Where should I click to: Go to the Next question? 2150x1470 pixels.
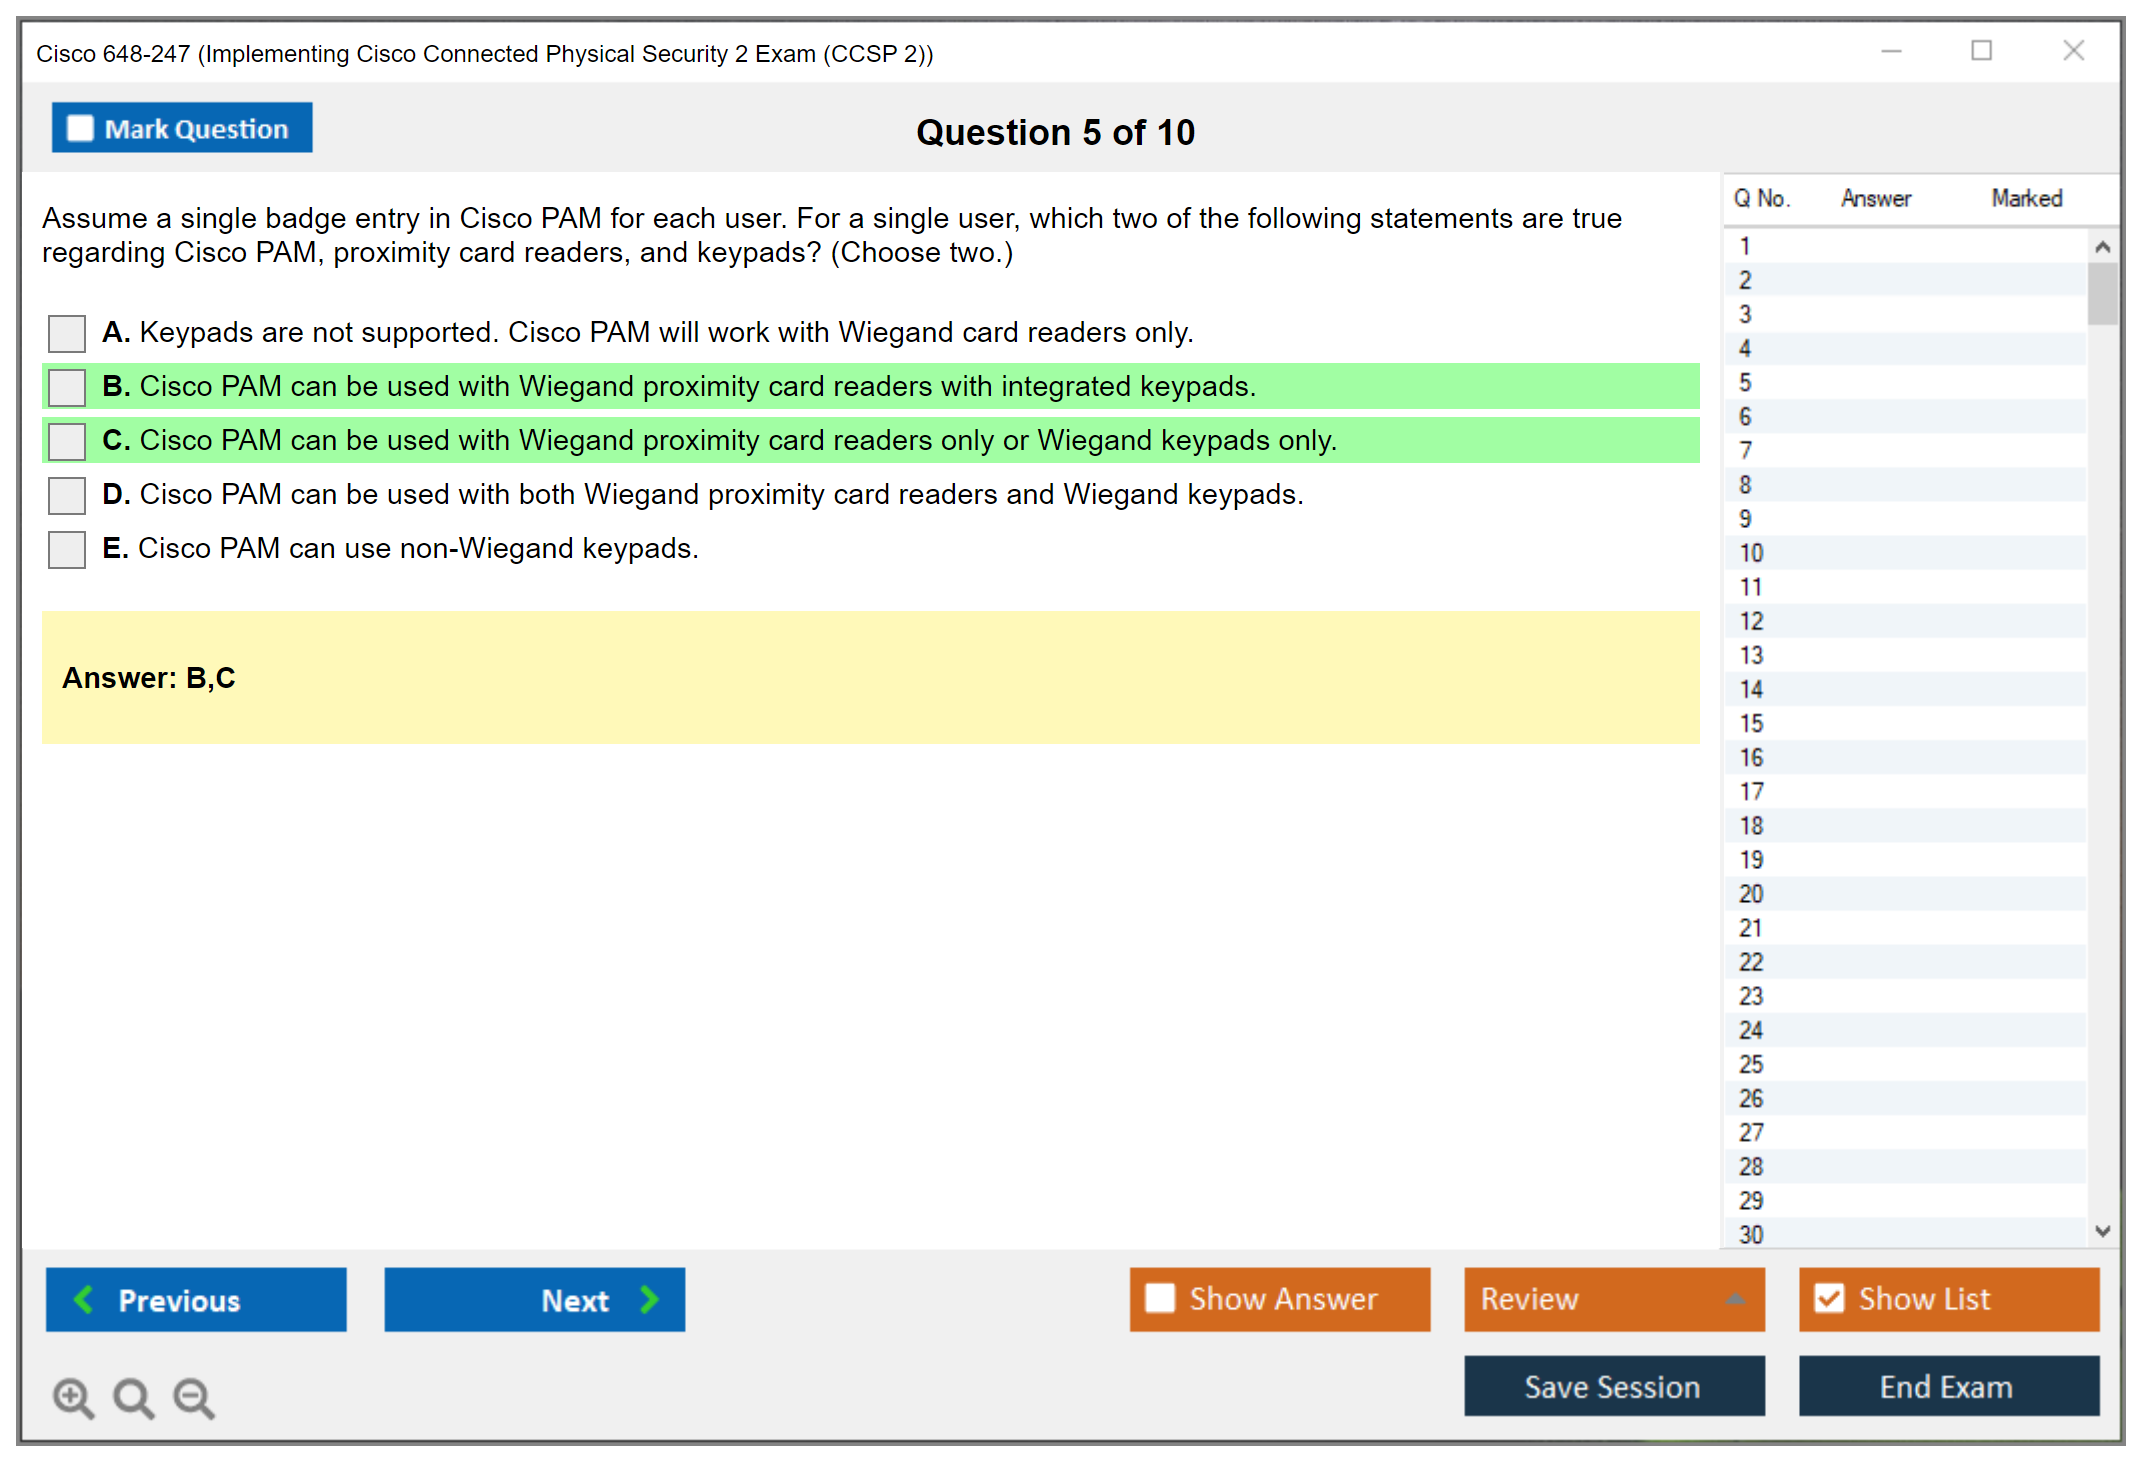click(534, 1300)
